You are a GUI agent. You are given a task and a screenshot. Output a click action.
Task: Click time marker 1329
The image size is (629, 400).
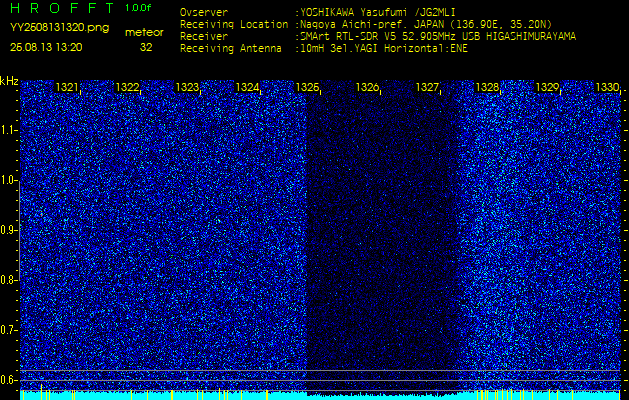pyautogui.click(x=548, y=87)
